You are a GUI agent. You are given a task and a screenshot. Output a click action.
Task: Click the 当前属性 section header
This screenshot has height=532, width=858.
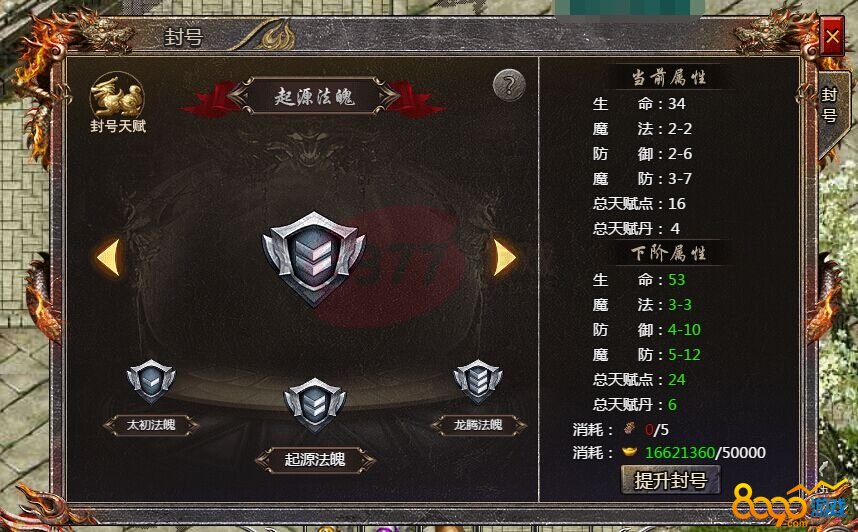click(x=669, y=78)
